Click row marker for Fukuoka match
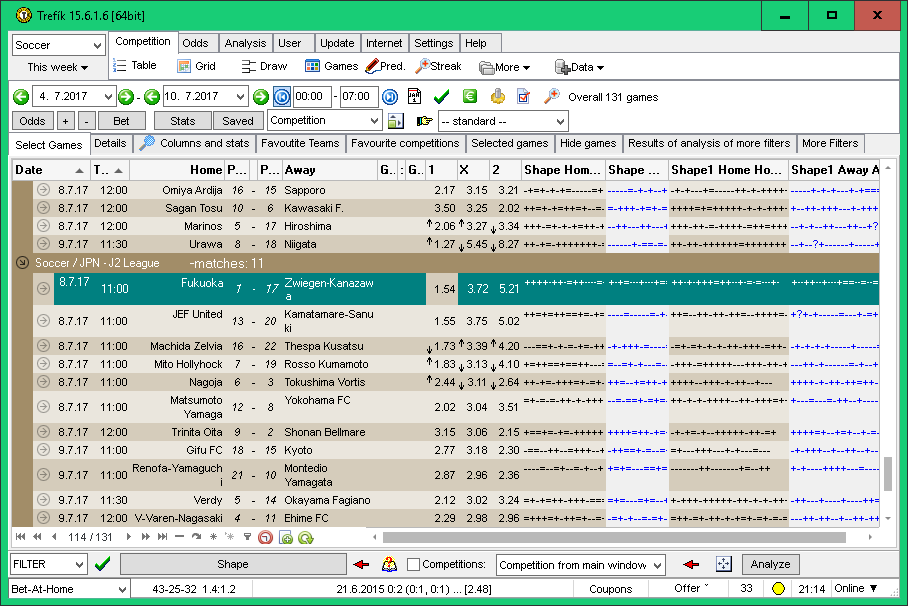Viewport: 908px width, 606px height. tap(43, 289)
